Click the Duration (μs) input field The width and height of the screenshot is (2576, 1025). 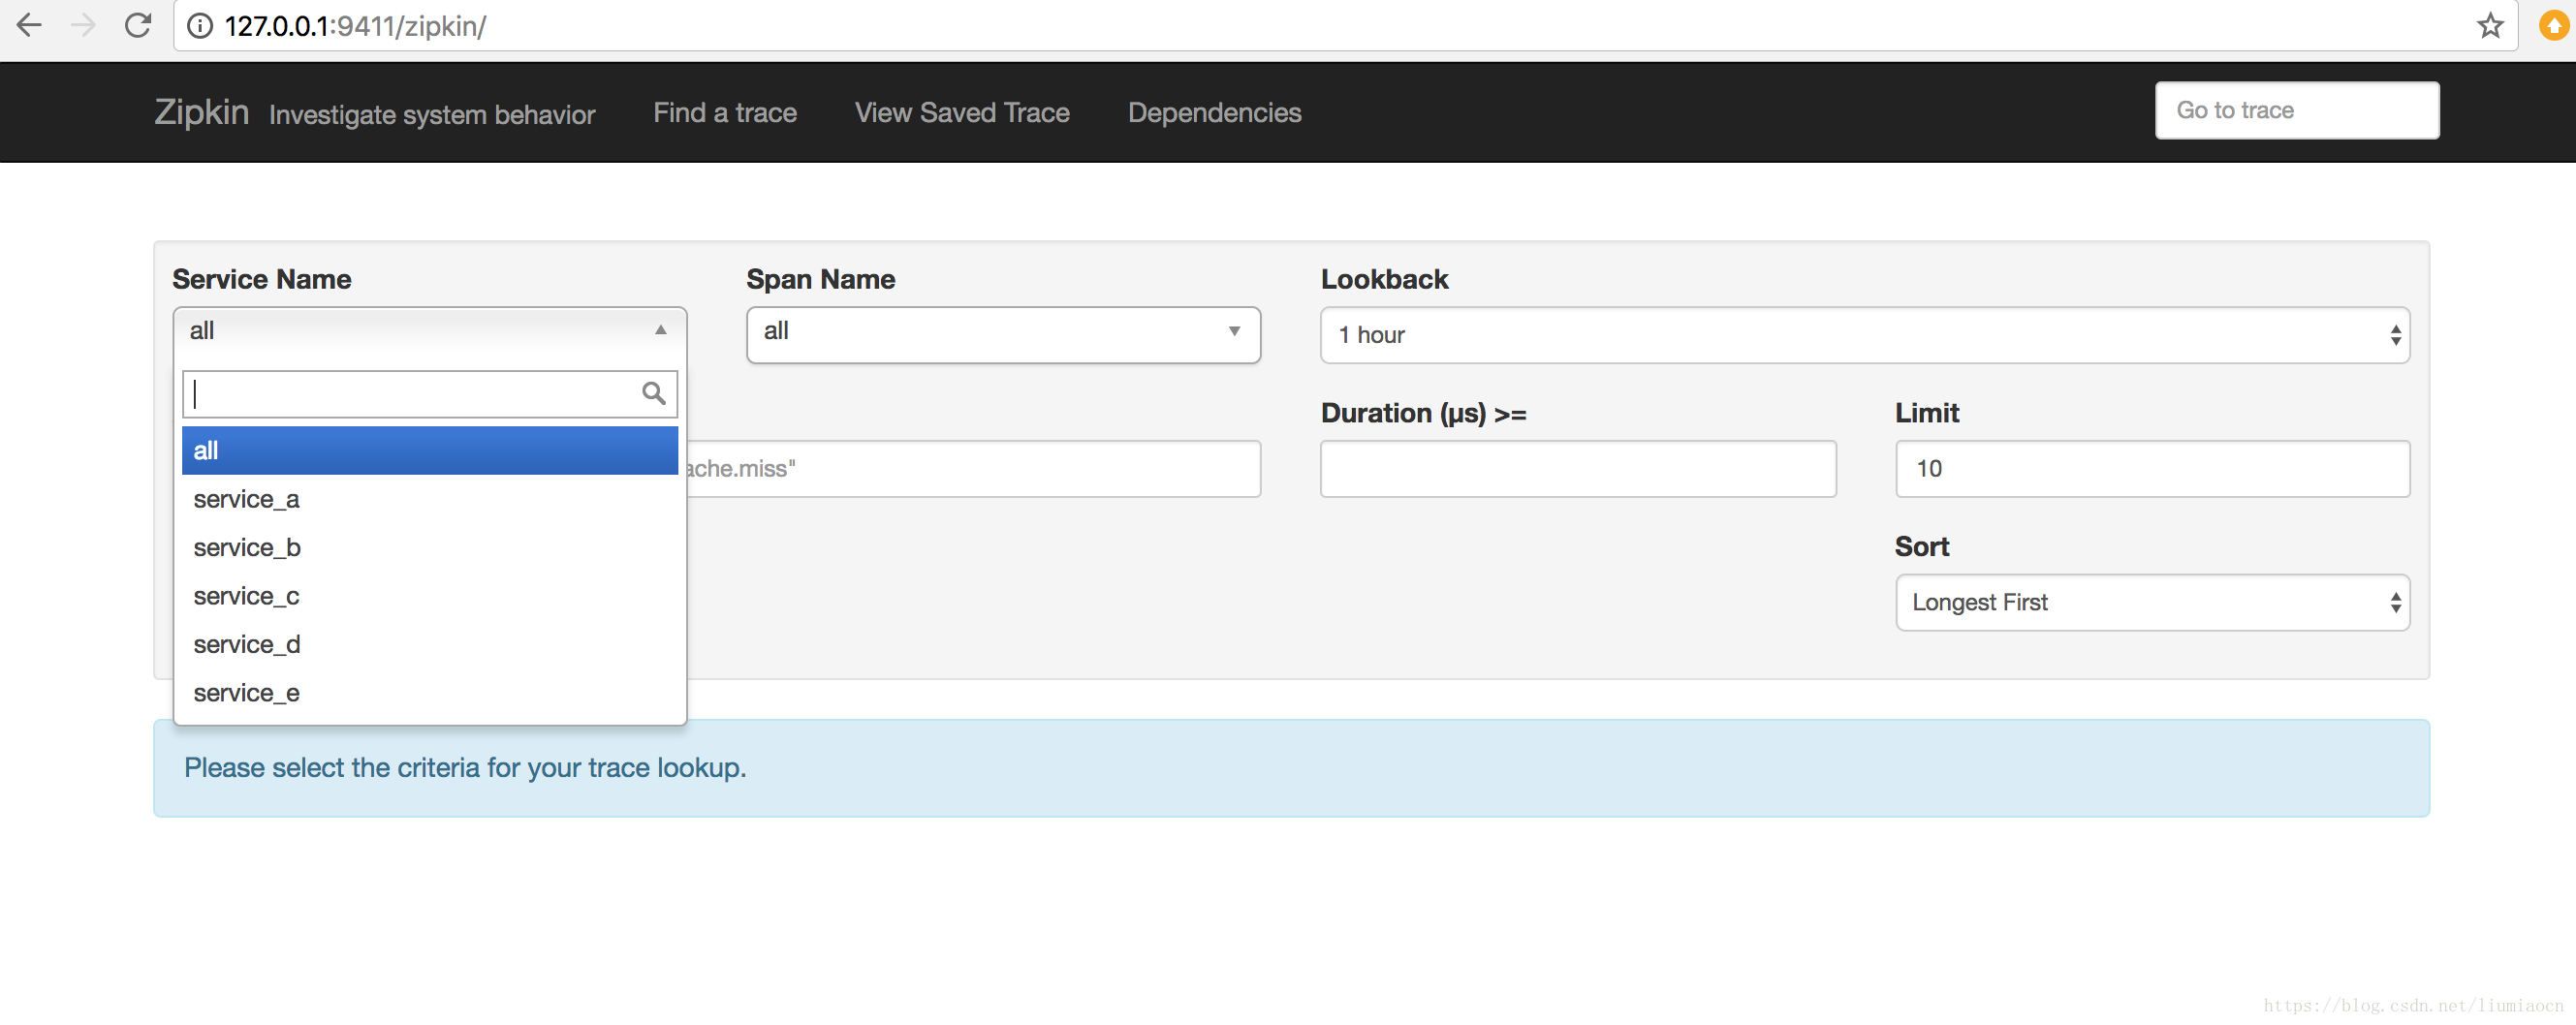(1577, 468)
